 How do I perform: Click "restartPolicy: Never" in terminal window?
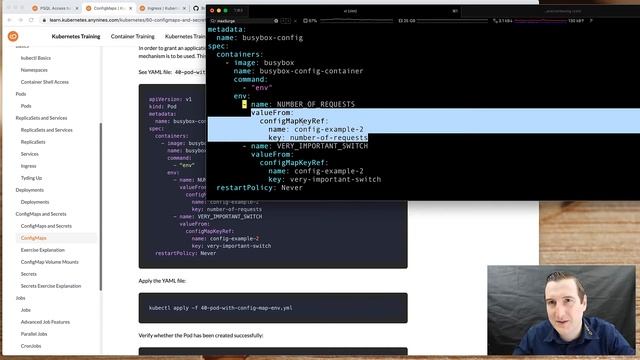coord(260,188)
